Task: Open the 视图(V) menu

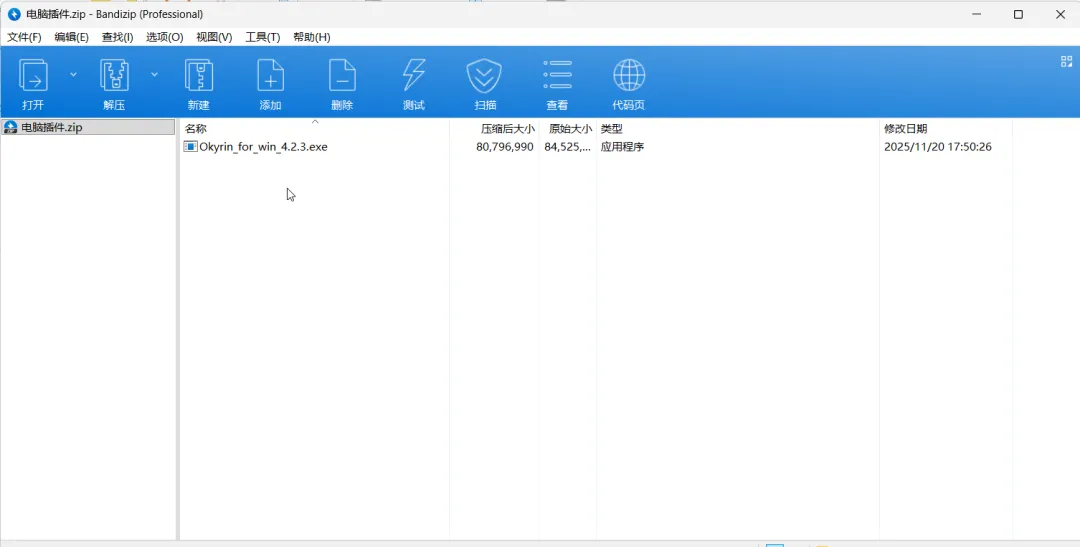Action: click(214, 37)
